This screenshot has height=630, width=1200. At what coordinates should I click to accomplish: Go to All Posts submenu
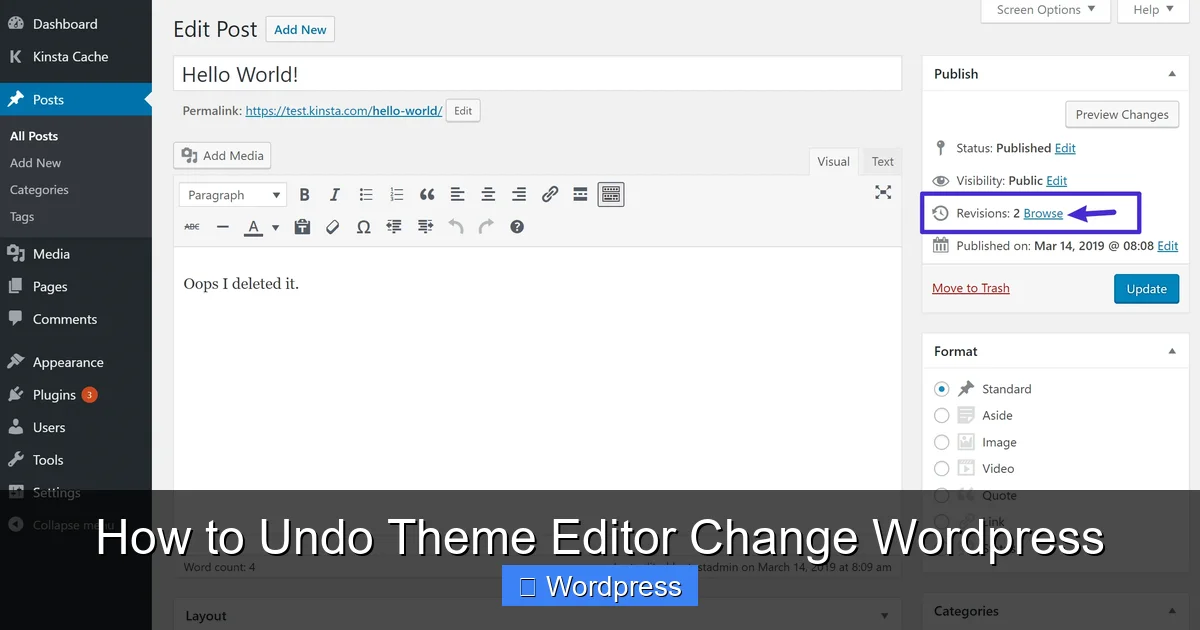34,136
